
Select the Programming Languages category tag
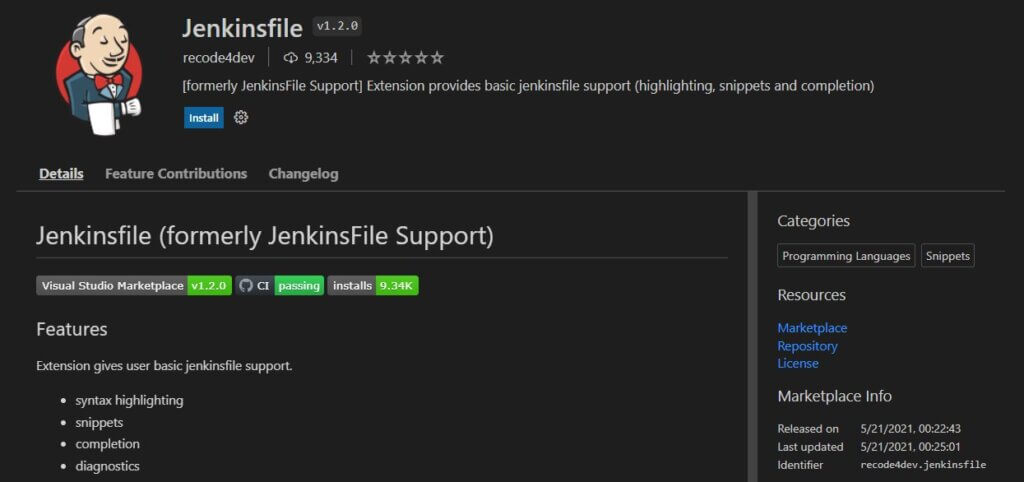[x=846, y=256]
